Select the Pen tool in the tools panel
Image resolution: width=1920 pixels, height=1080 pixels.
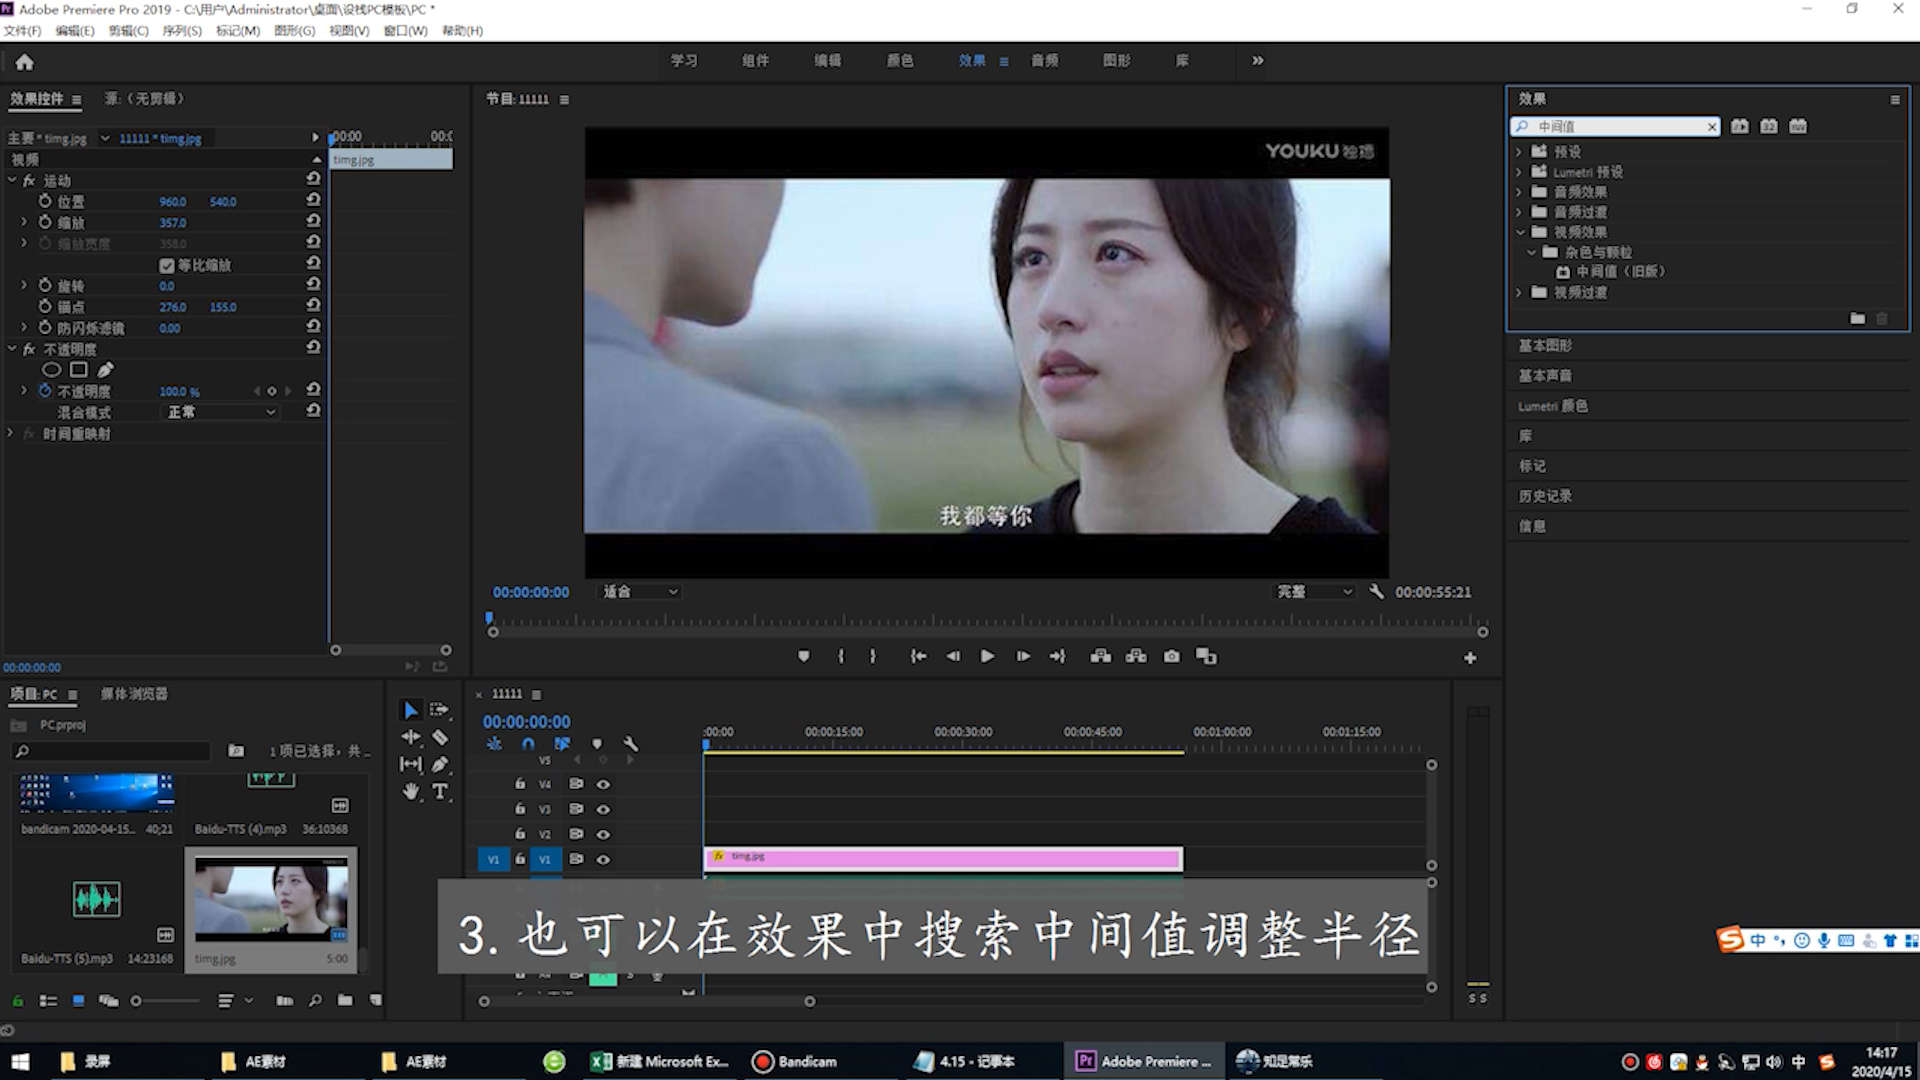point(440,764)
